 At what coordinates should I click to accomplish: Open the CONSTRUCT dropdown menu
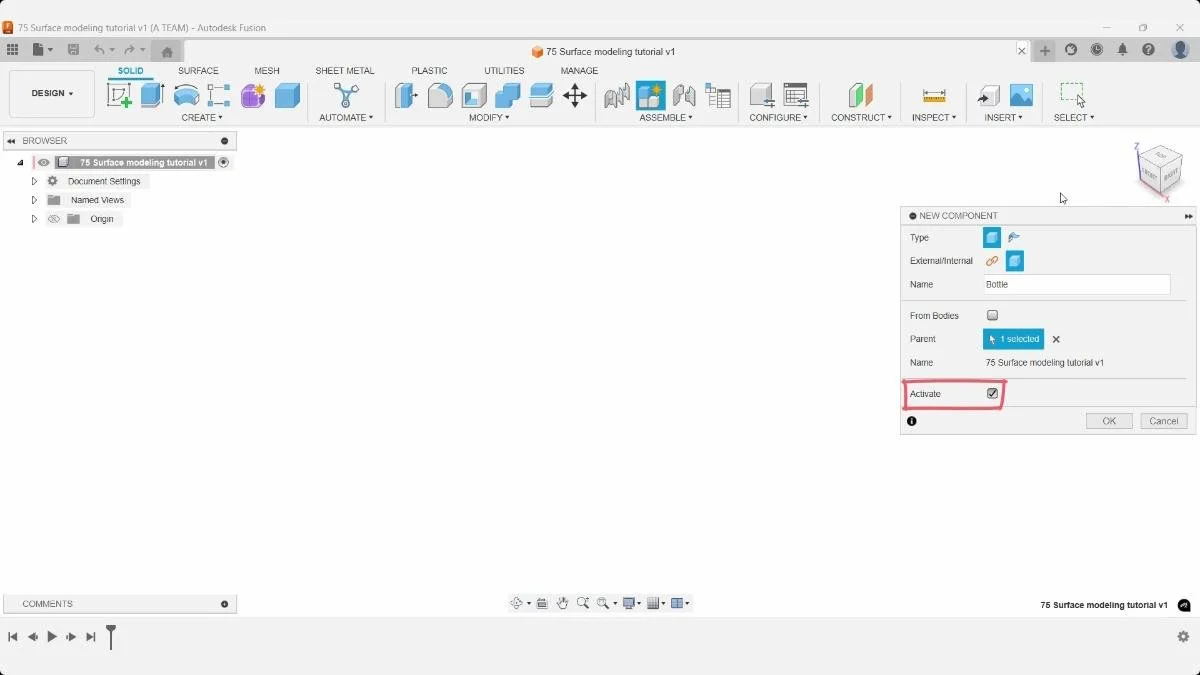[861, 117]
